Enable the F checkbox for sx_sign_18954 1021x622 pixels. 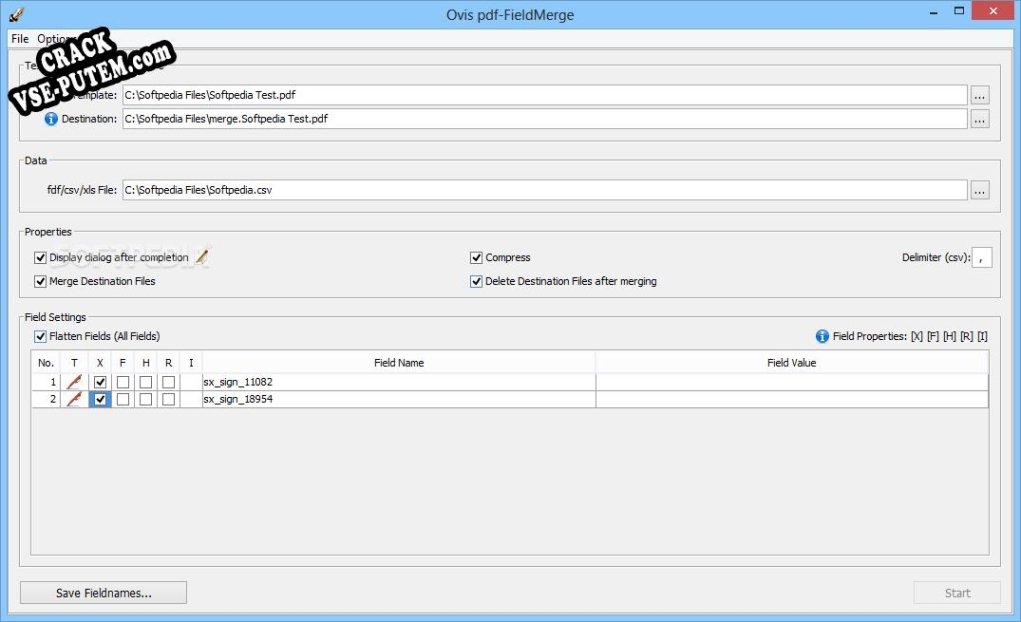[x=121, y=398]
